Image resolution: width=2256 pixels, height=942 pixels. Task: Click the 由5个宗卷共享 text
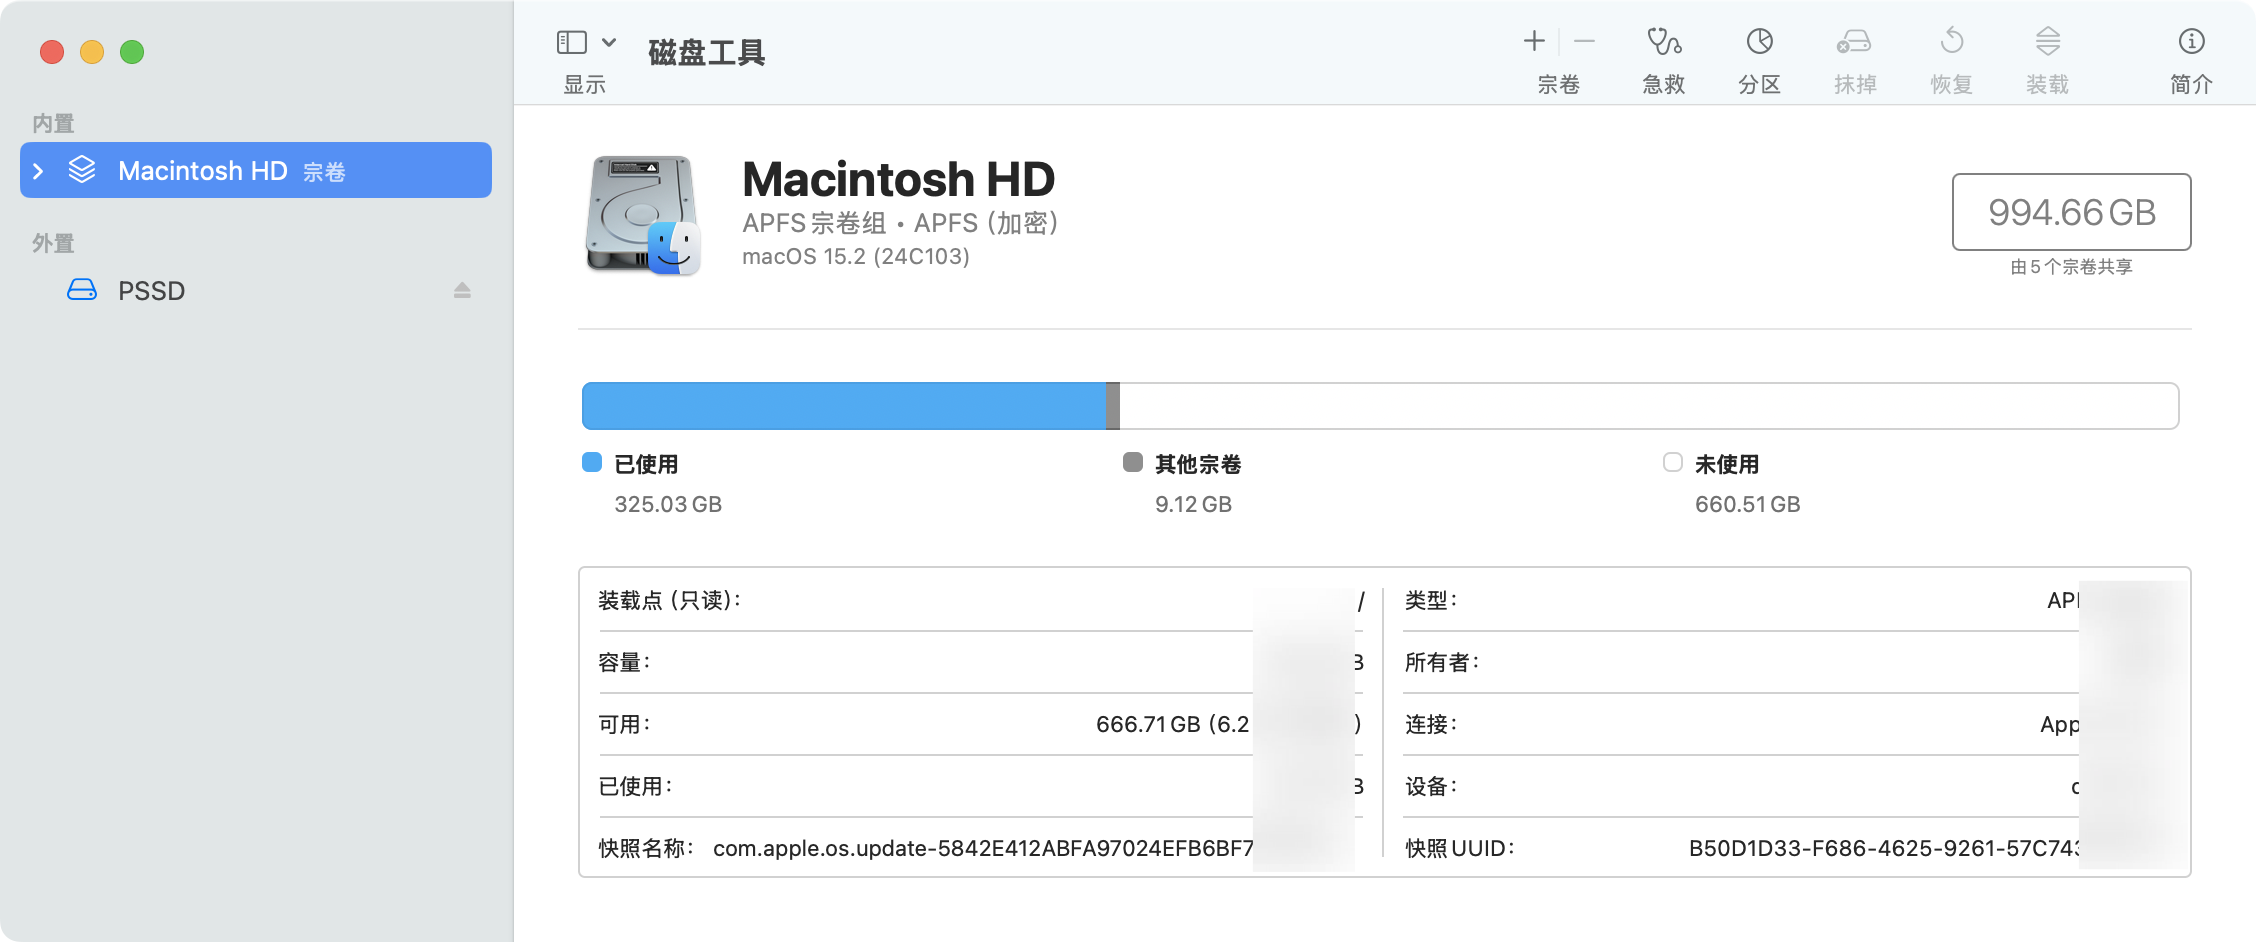tap(2069, 267)
